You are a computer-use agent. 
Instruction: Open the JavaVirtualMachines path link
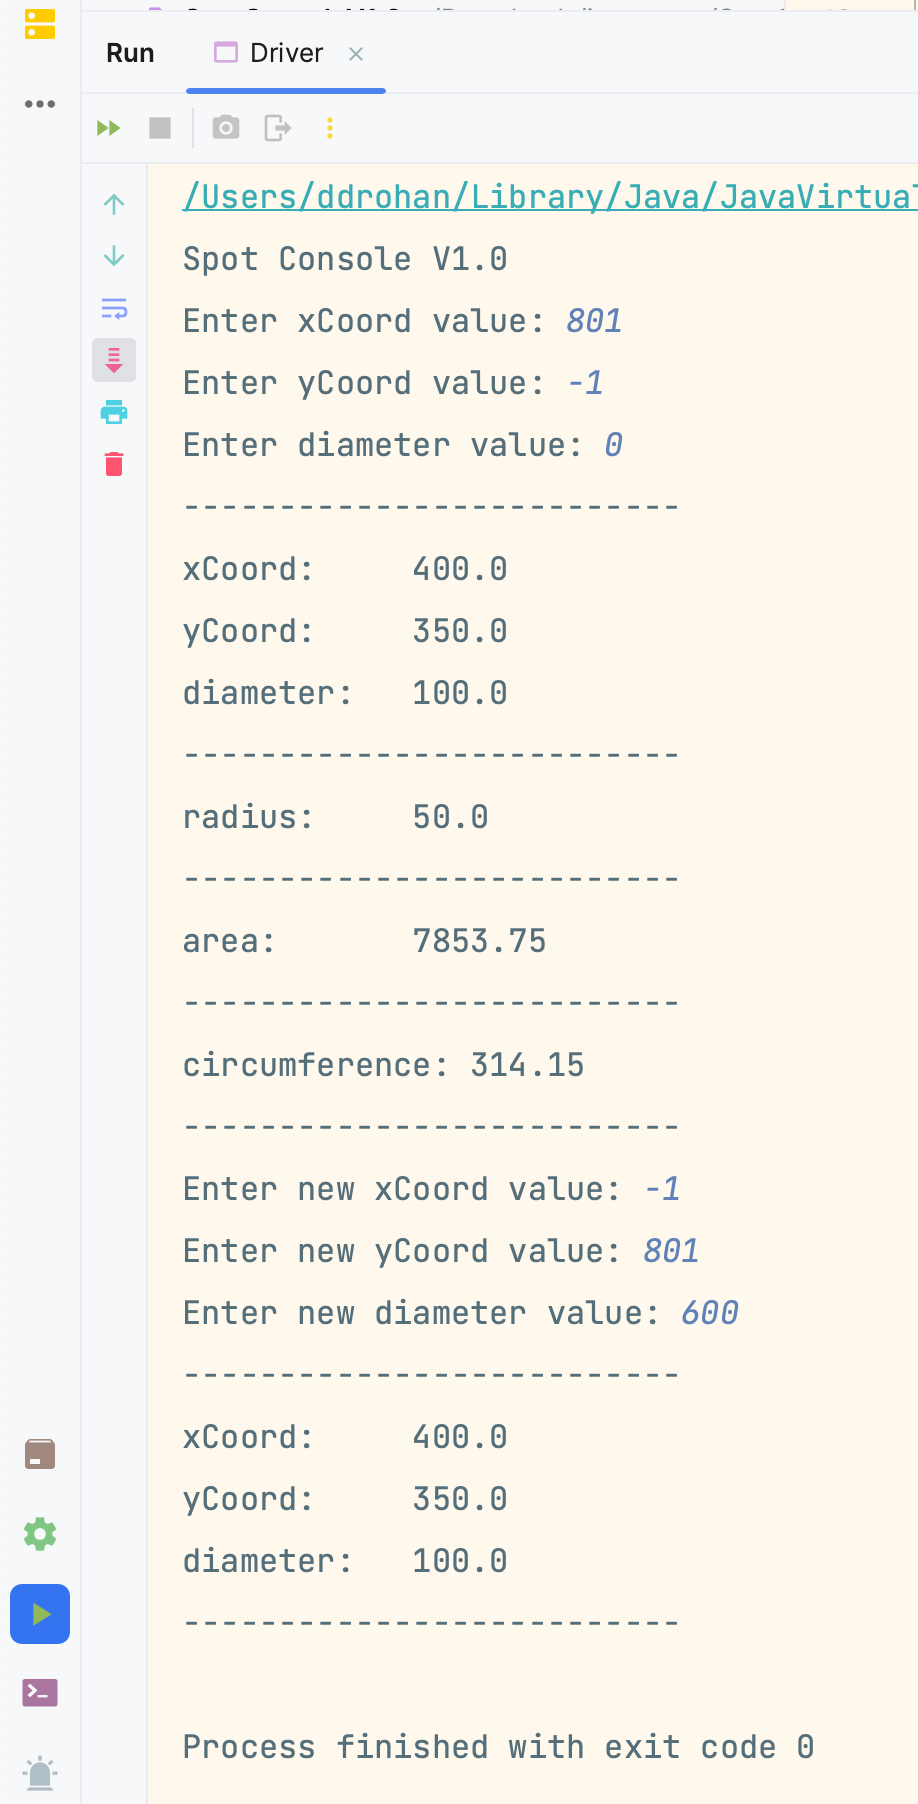548,197
